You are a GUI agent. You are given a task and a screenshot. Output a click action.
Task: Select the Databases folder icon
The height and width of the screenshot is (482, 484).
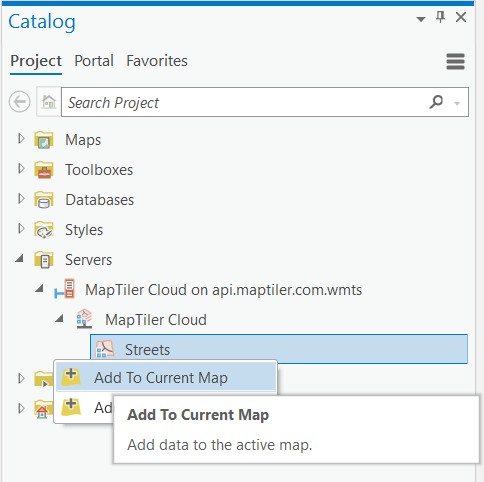tap(44, 200)
